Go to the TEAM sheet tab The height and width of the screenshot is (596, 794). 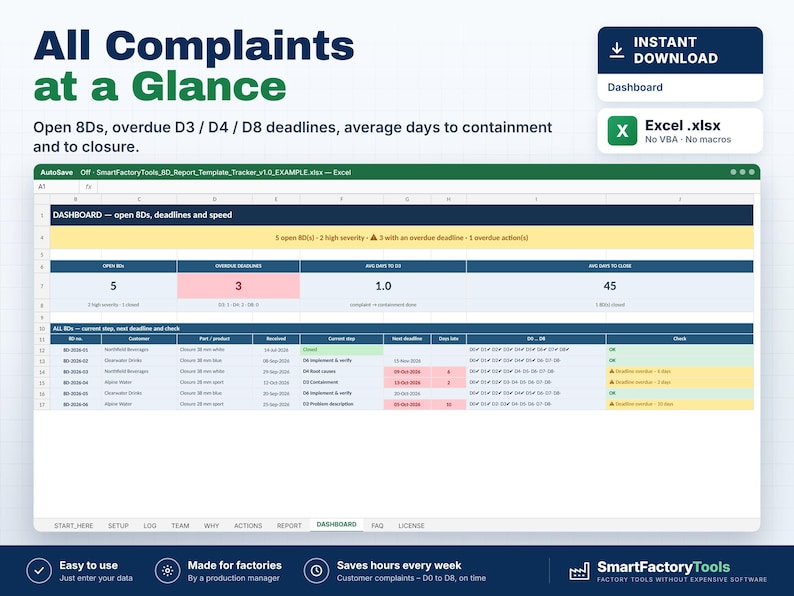coord(180,526)
